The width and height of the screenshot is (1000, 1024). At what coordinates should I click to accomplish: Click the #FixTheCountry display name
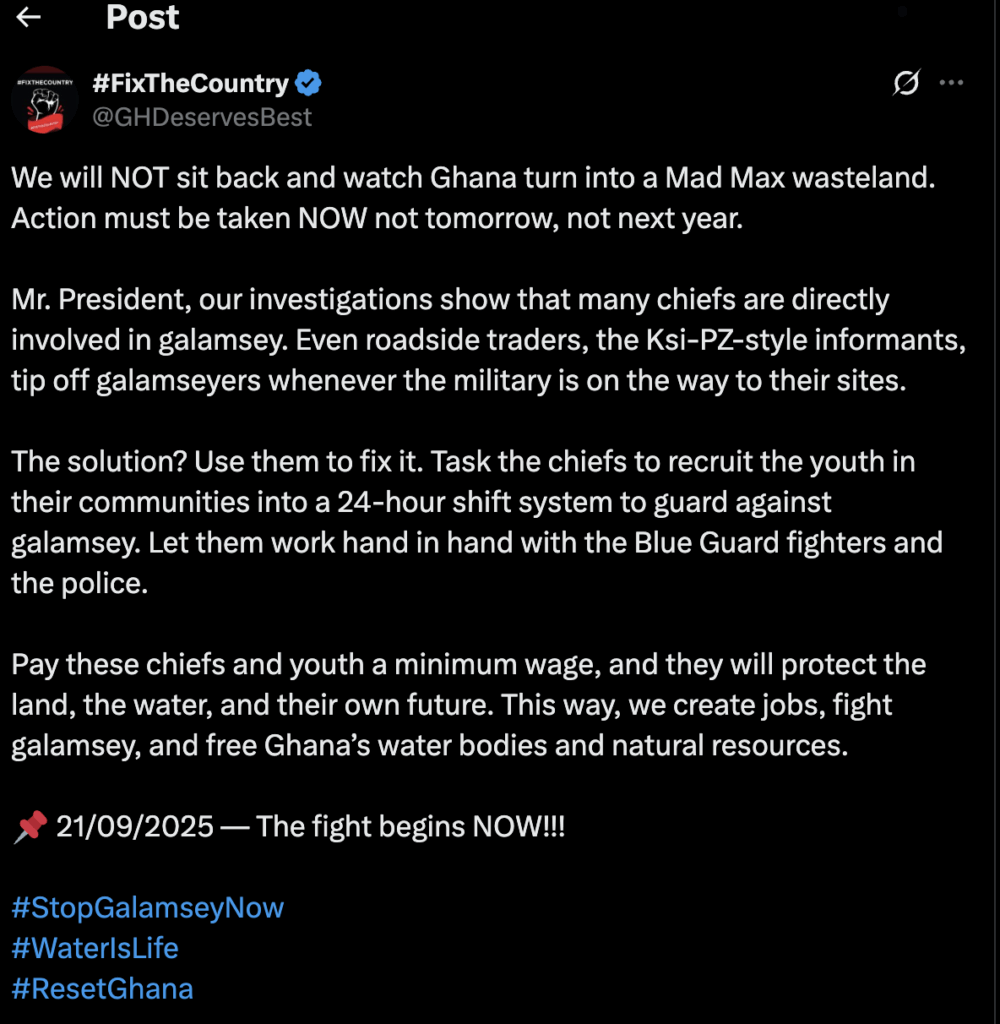pyautogui.click(x=190, y=83)
